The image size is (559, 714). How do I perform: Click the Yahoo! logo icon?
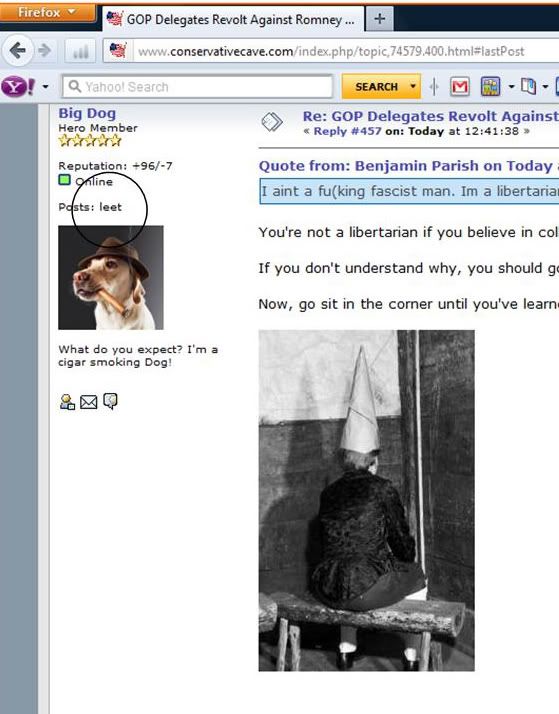tap(18, 86)
